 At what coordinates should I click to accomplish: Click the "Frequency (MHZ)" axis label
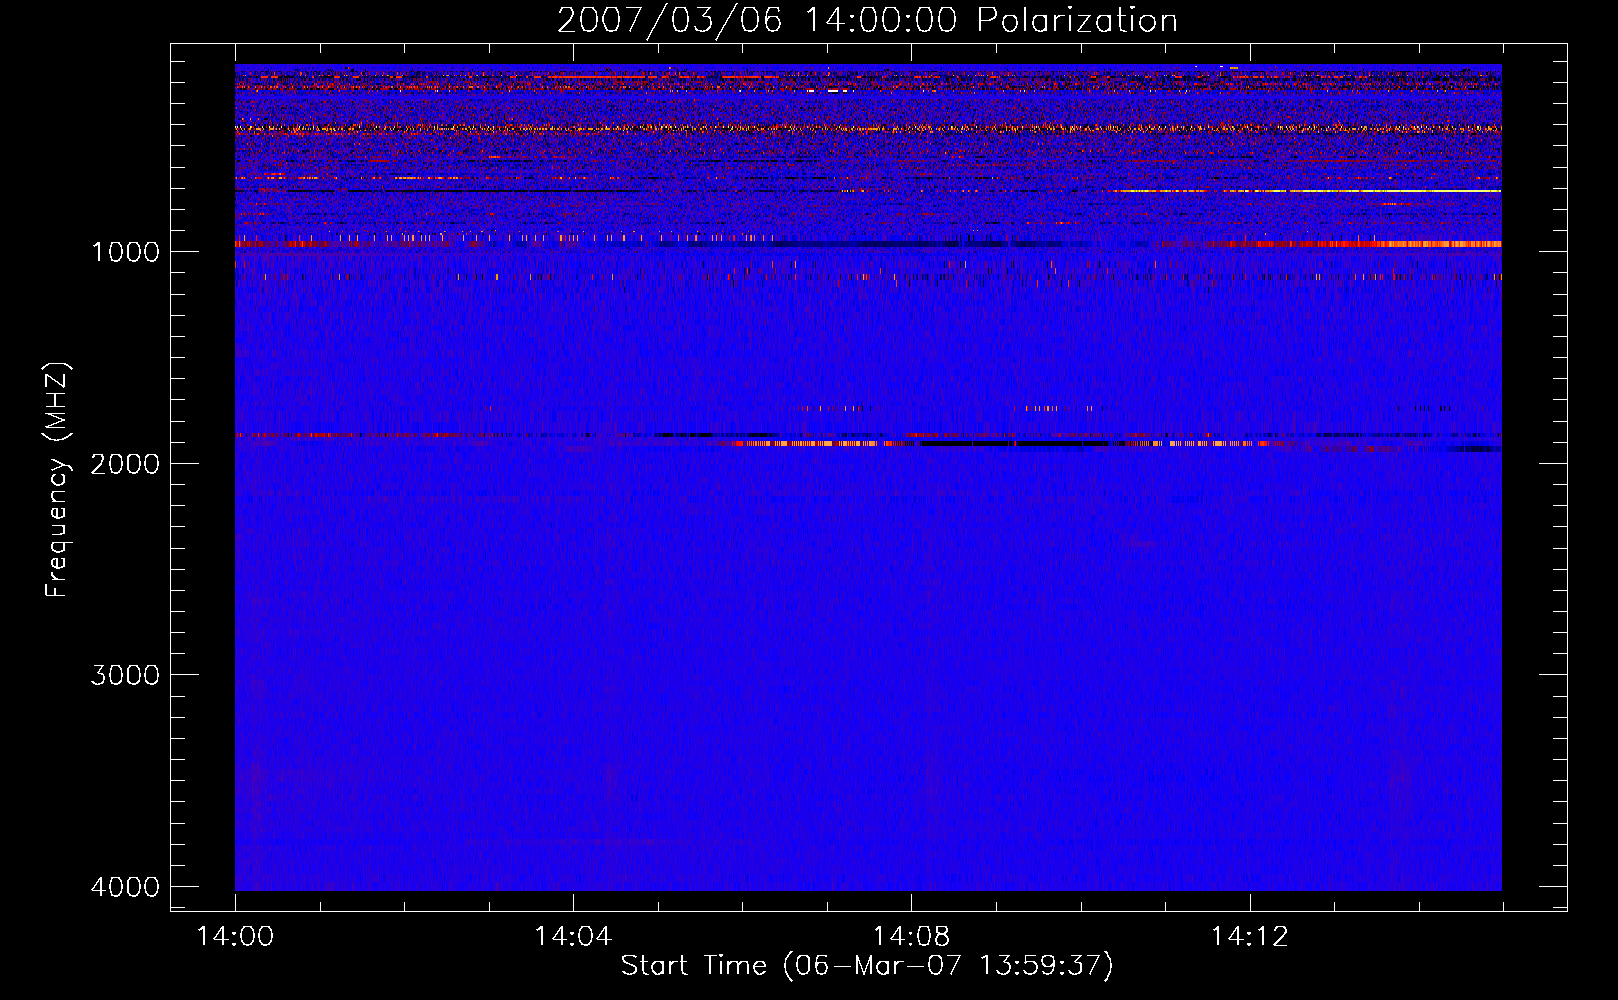(57, 480)
